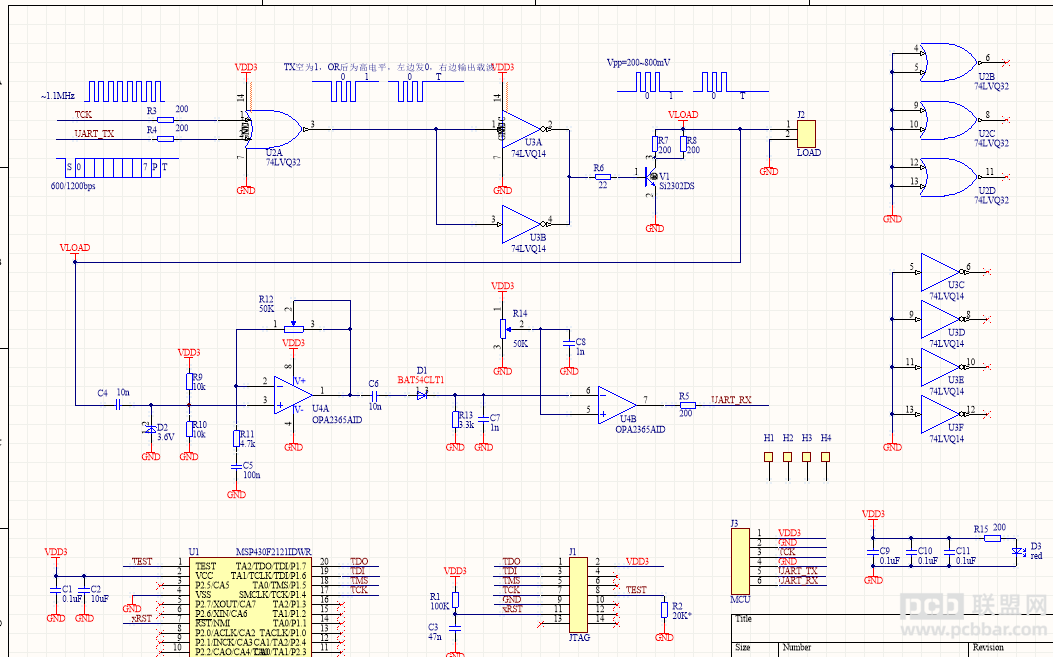Click the "3.6V" value near D2
The width and height of the screenshot is (1053, 657).
pyautogui.click(x=166, y=437)
